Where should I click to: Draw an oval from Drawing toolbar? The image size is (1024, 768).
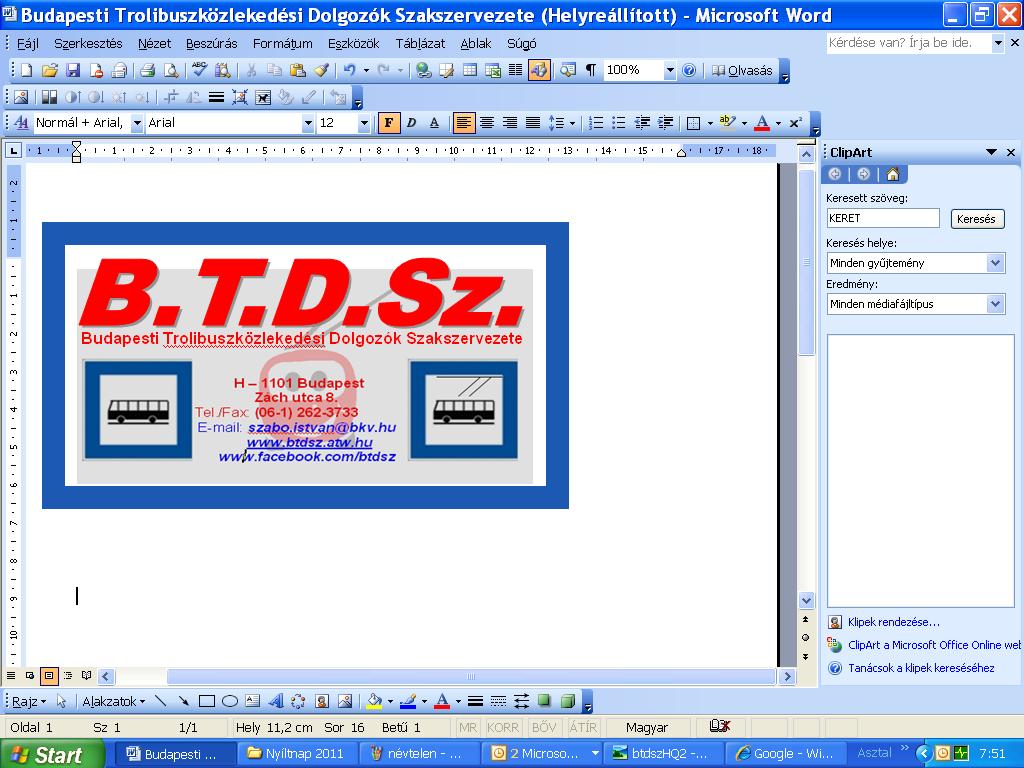(230, 701)
